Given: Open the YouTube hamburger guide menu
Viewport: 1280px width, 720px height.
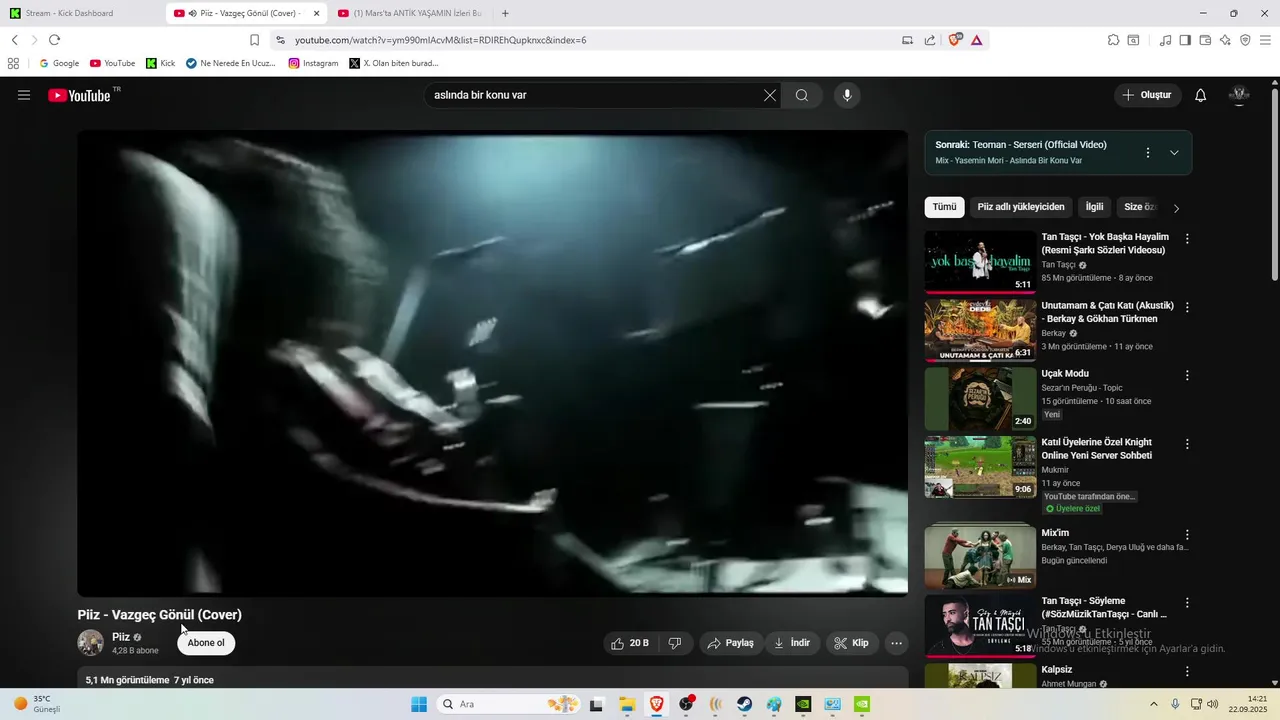Looking at the screenshot, I should click(x=24, y=95).
